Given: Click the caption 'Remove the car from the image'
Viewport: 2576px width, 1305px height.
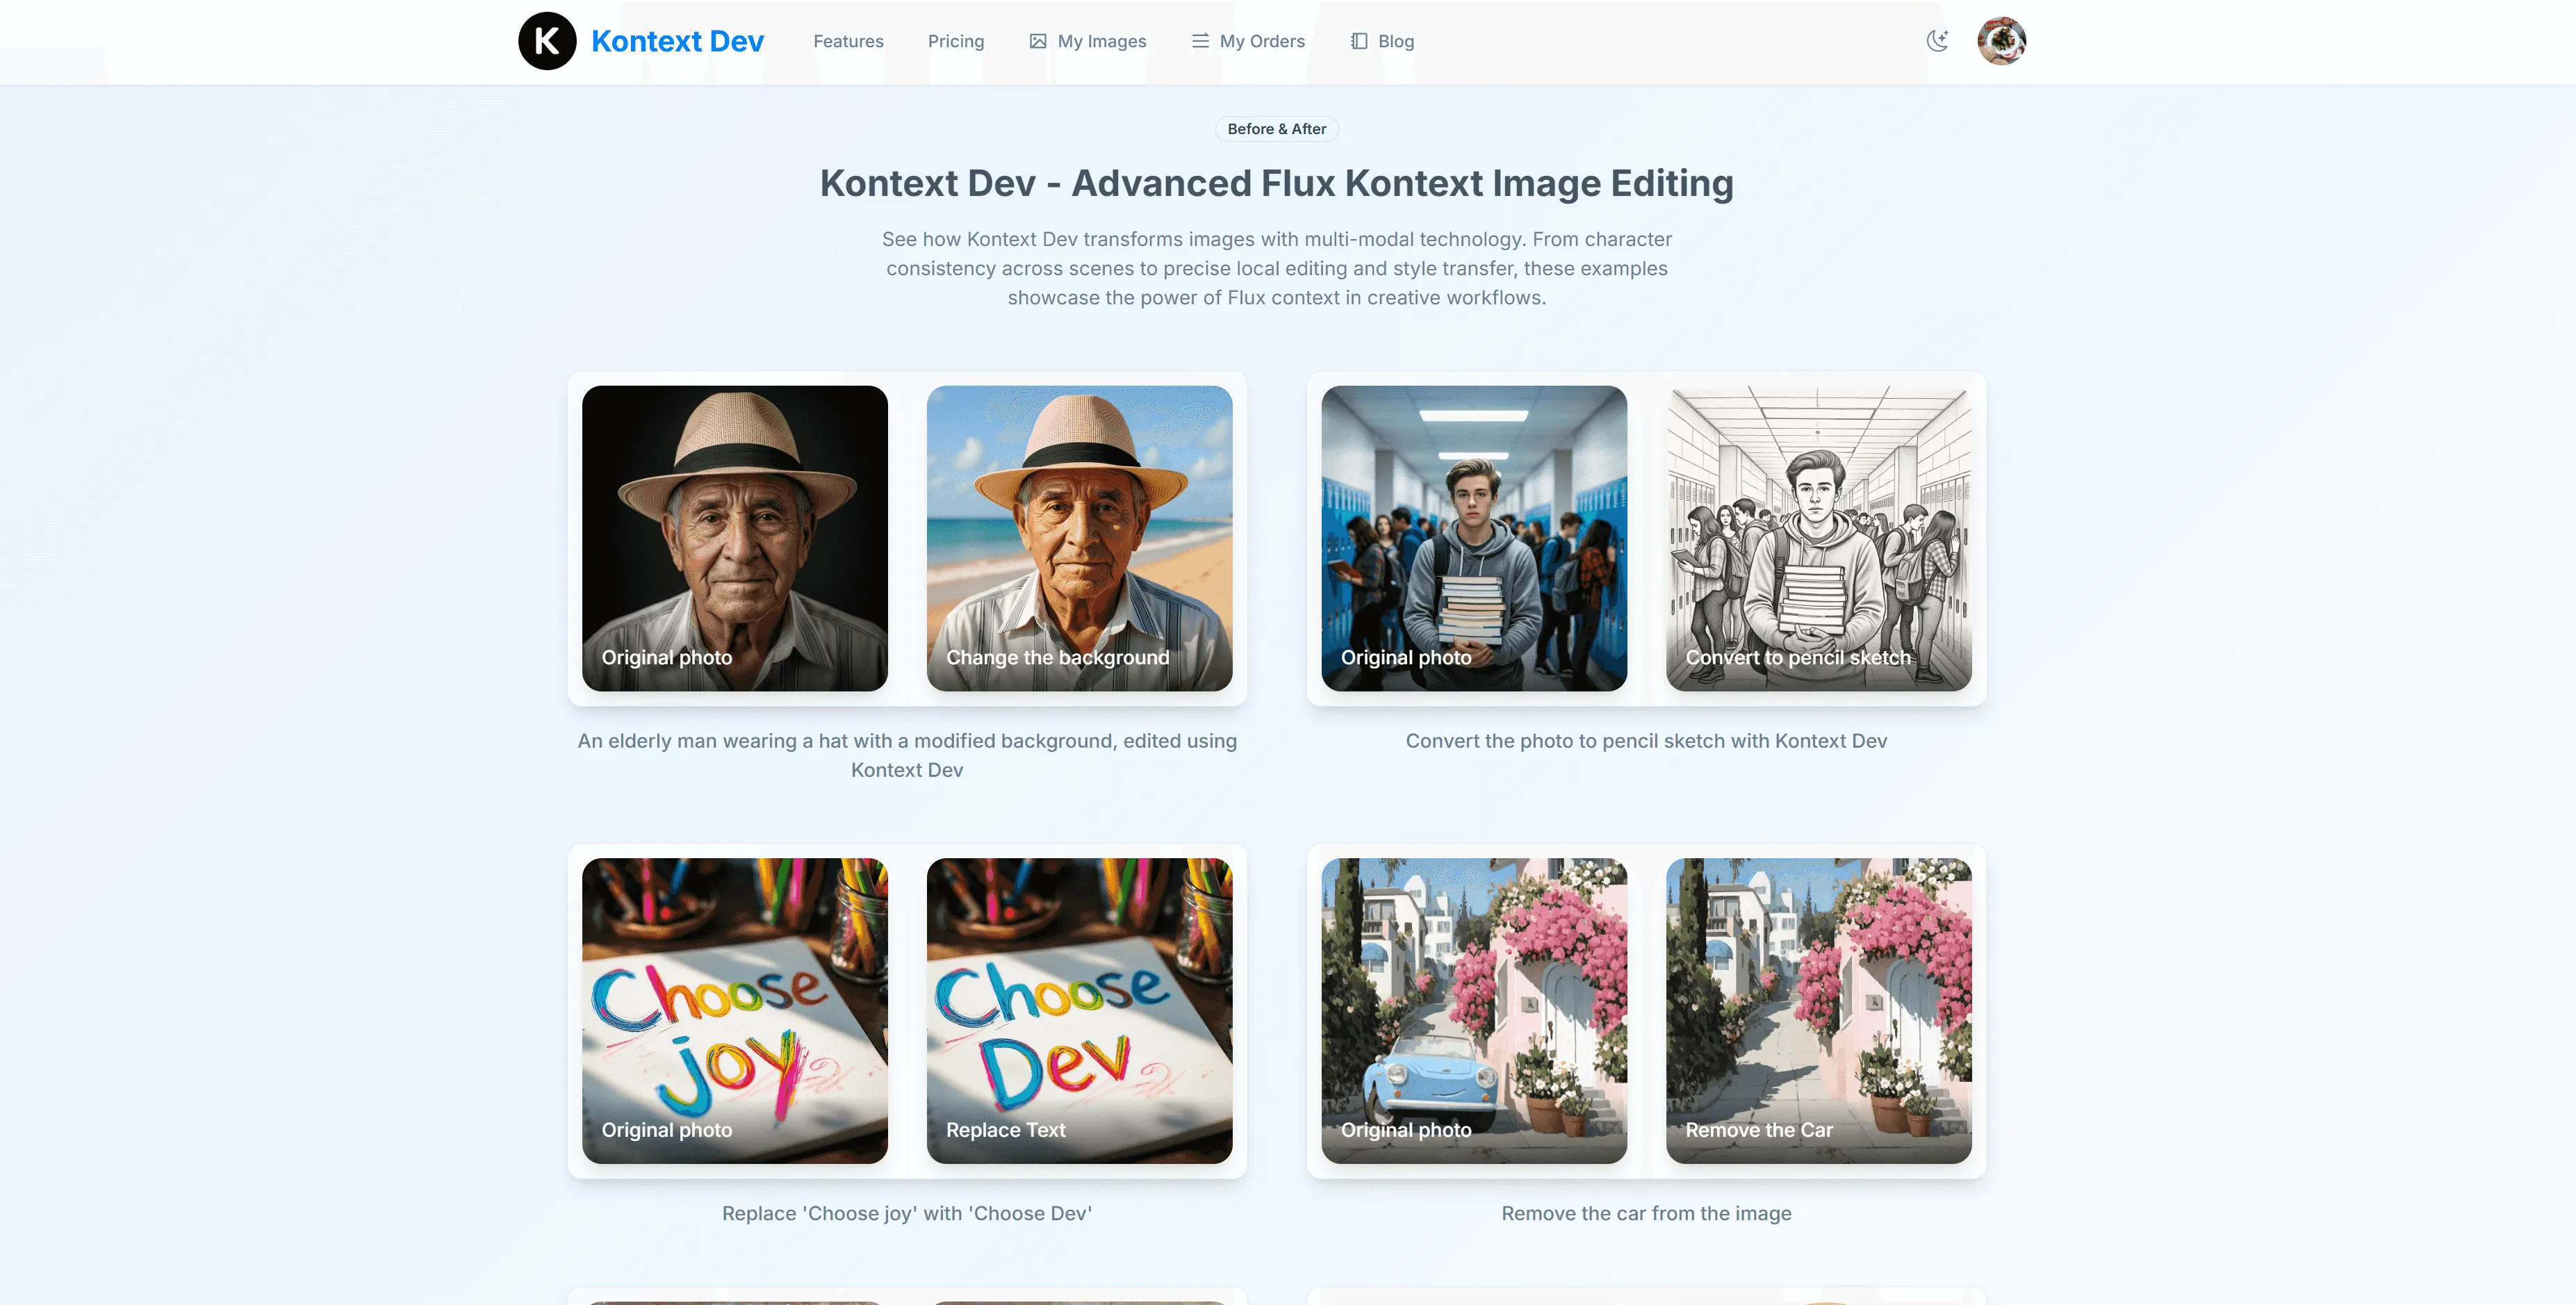Looking at the screenshot, I should [x=1646, y=1213].
